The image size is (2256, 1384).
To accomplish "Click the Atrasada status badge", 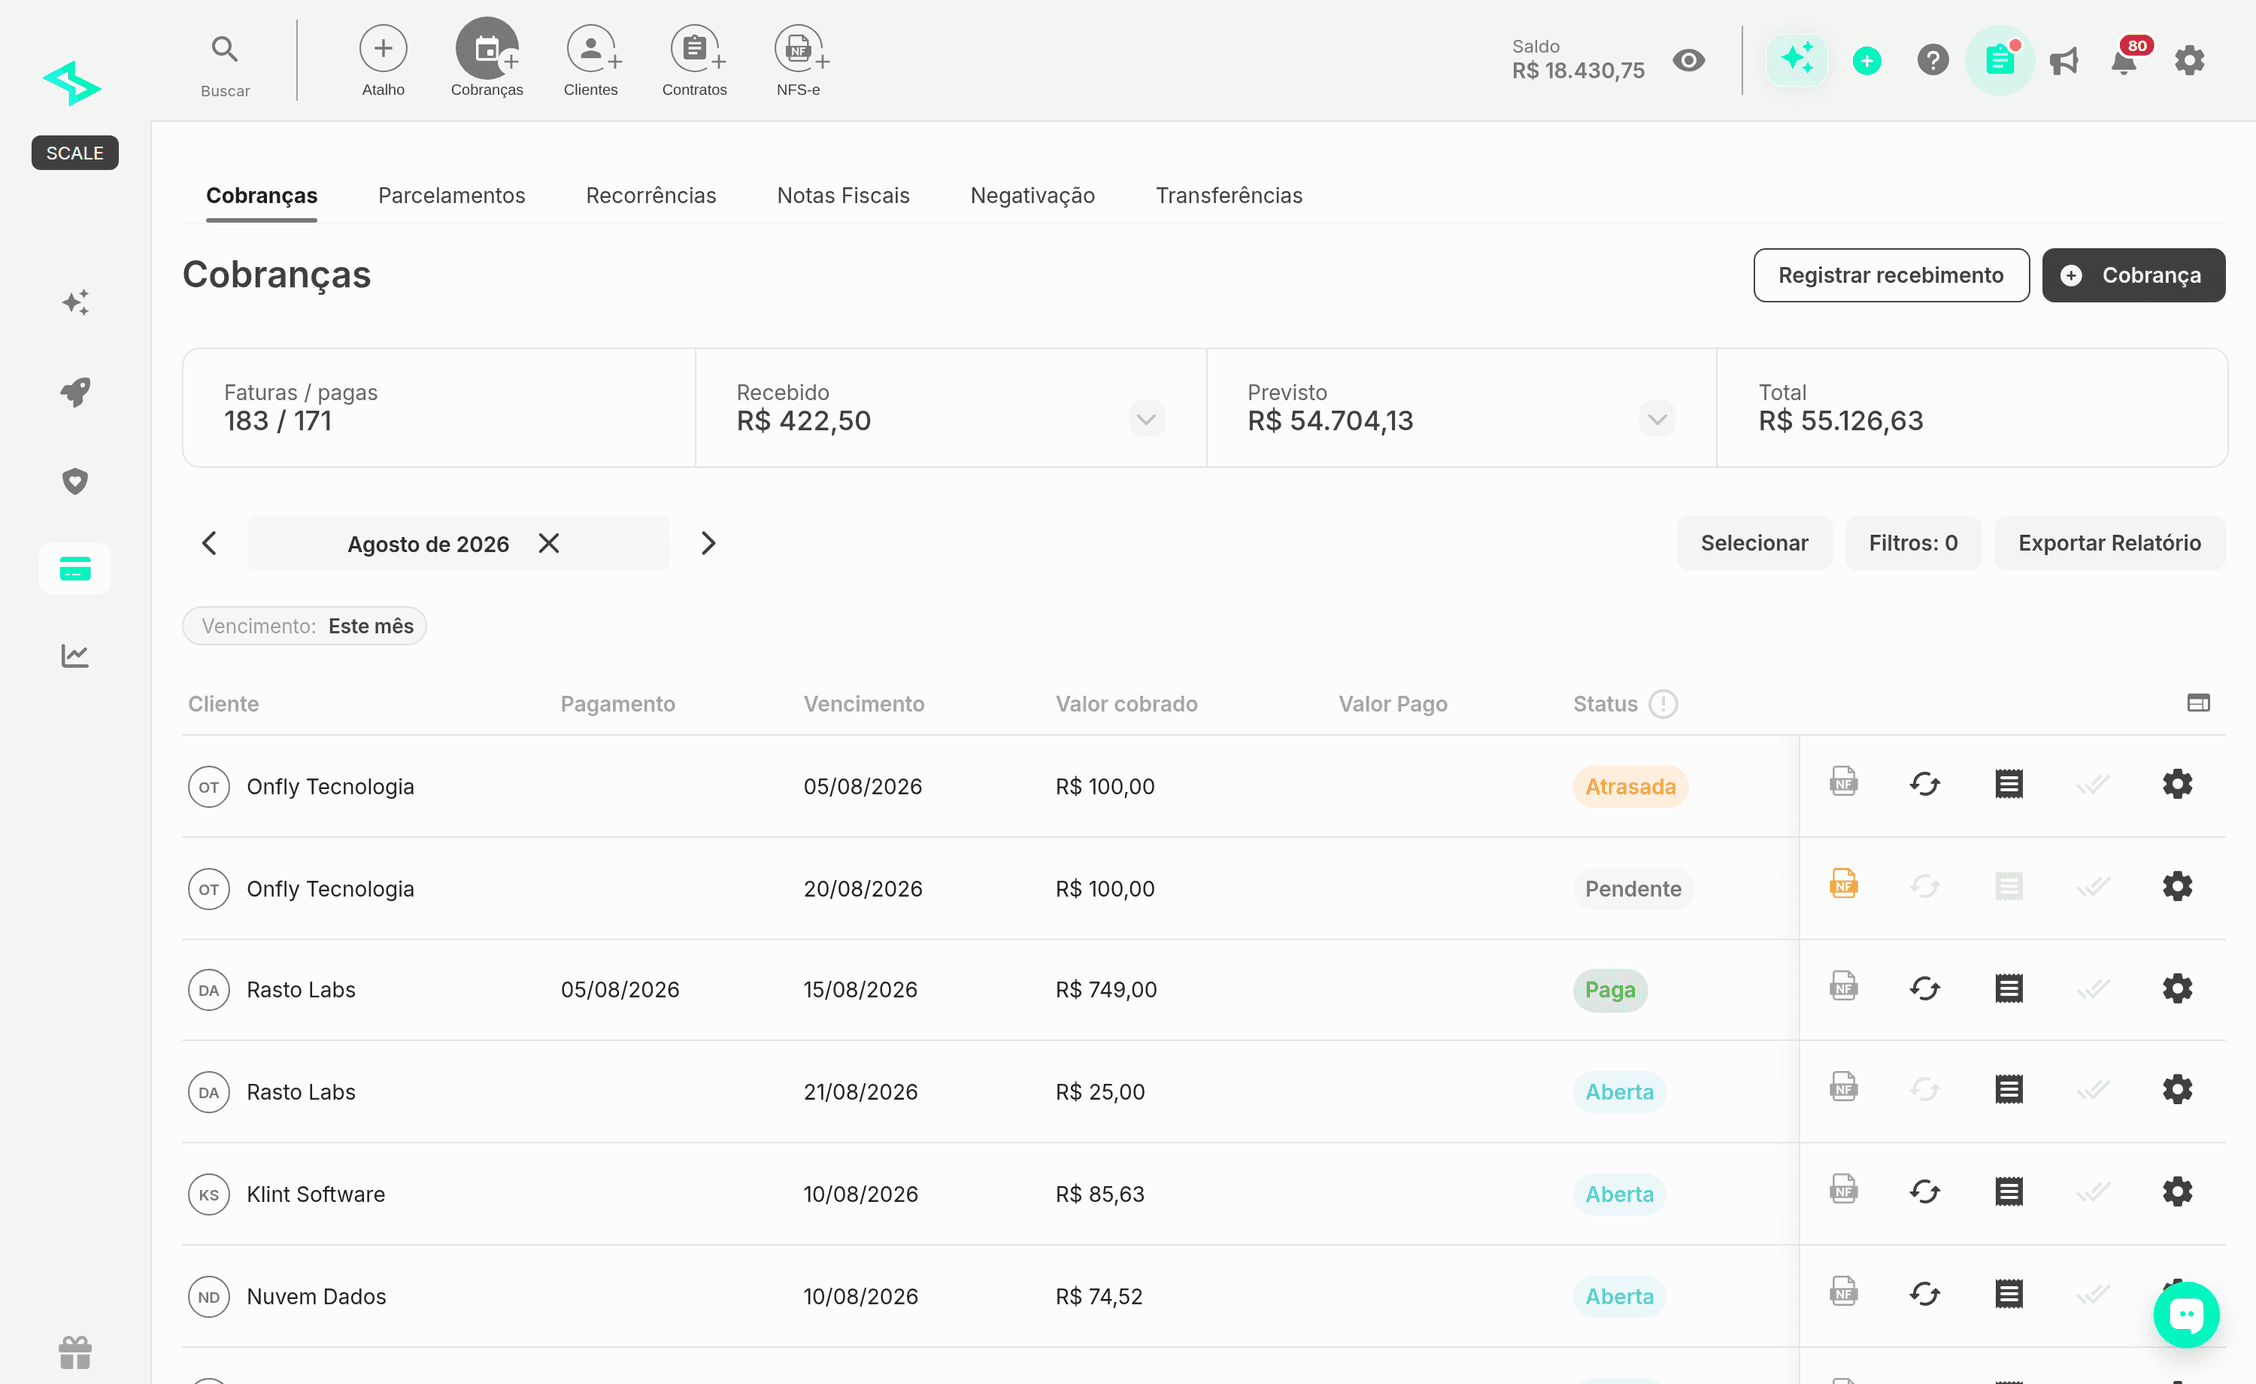I will 1630,787.
